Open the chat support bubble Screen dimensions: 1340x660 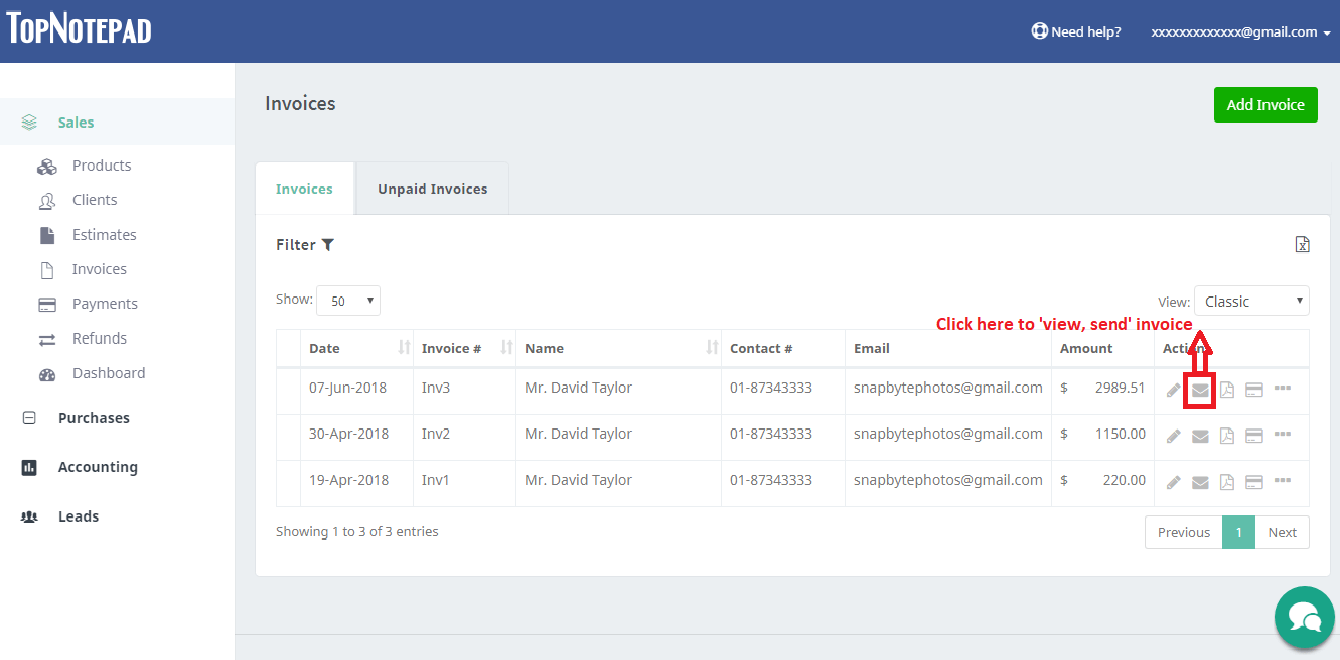tap(1305, 616)
